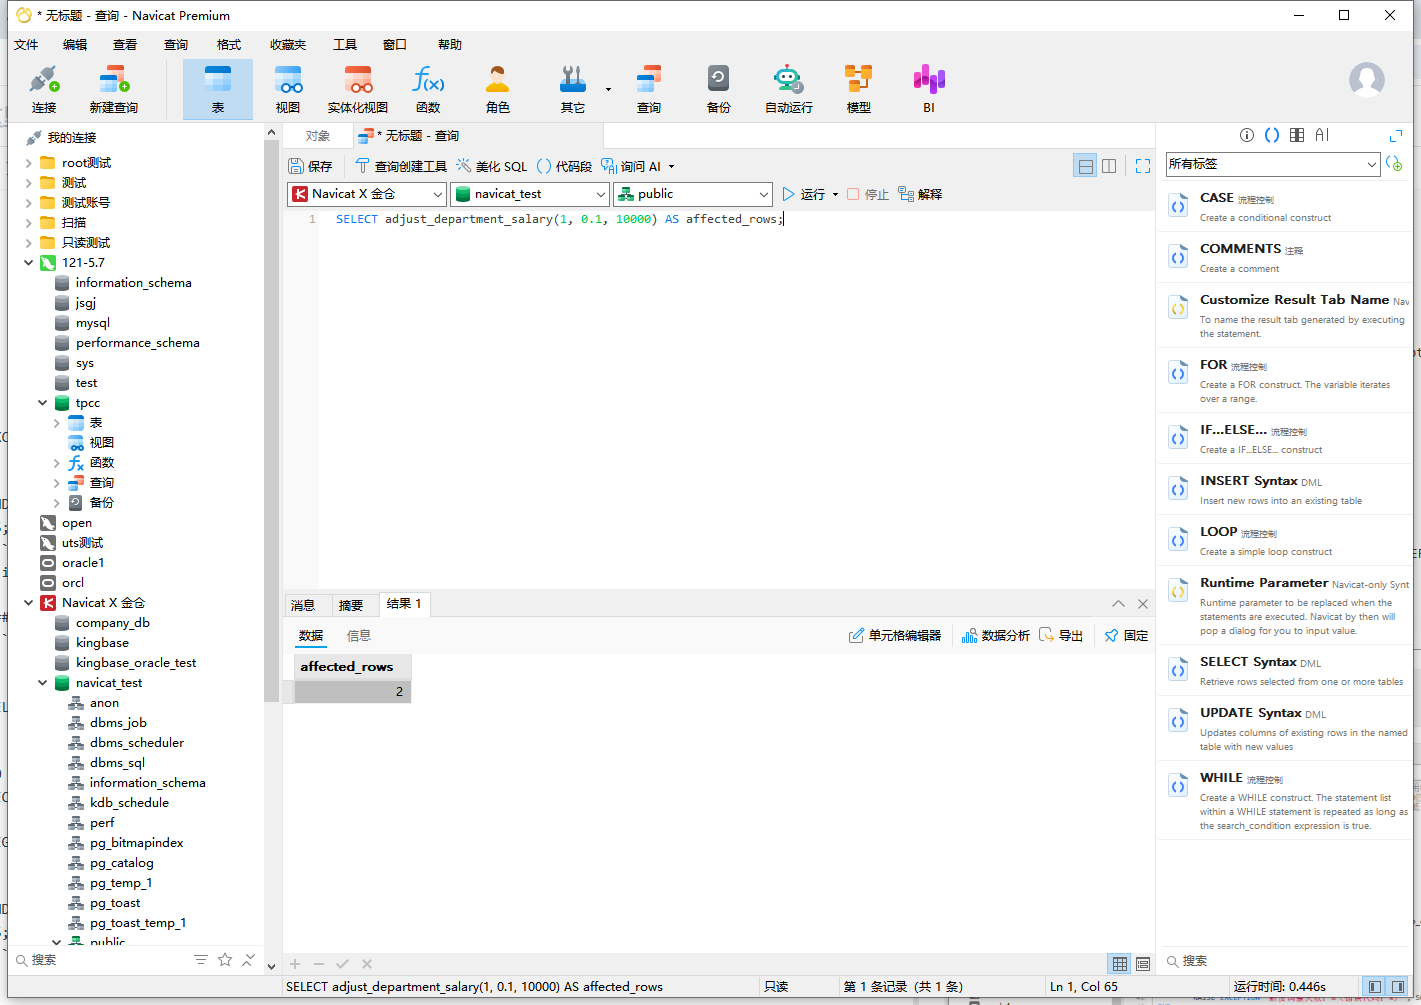Image resolution: width=1421 pixels, height=1005 pixels.
Task: Collapse the tpcc database node
Action: pyautogui.click(x=42, y=403)
